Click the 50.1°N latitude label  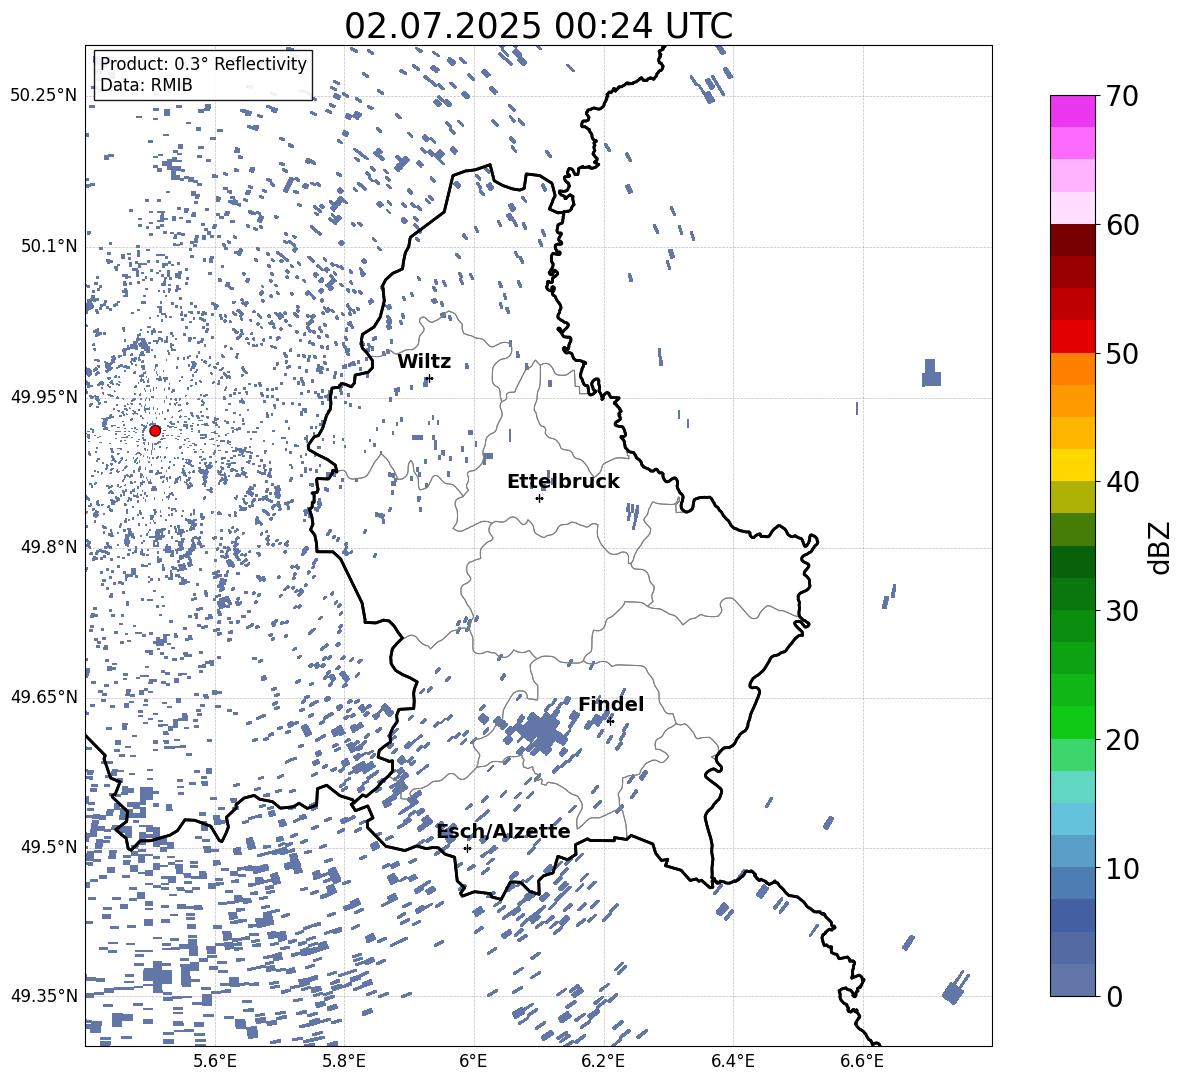pyautogui.click(x=50, y=247)
